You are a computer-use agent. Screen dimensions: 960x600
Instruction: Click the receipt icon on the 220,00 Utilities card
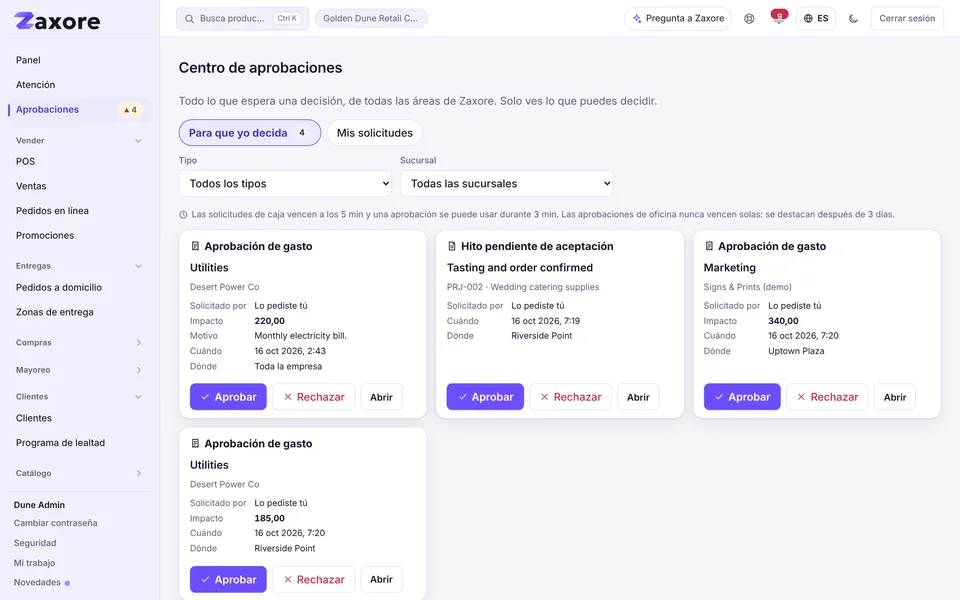195,246
